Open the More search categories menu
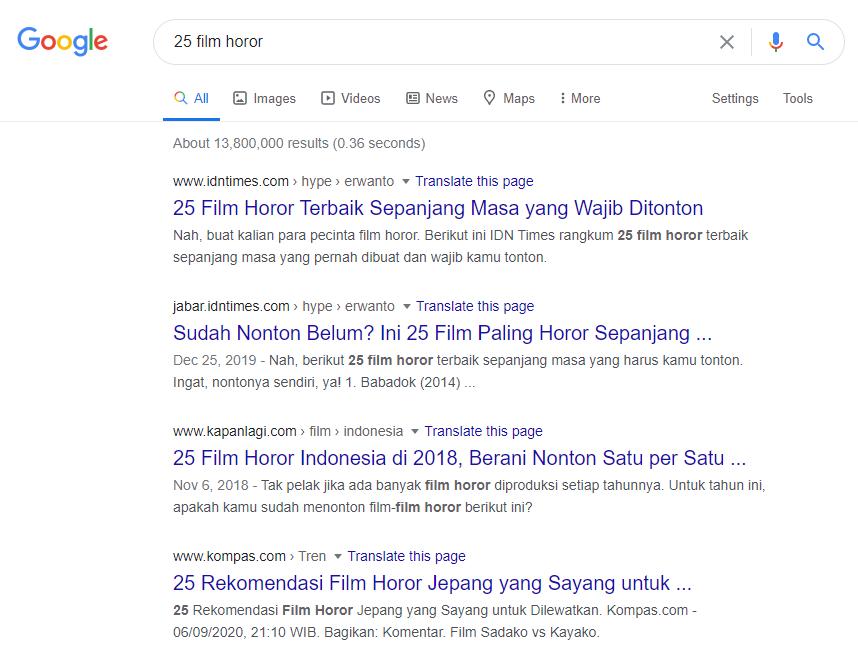The image size is (858, 646). (580, 98)
